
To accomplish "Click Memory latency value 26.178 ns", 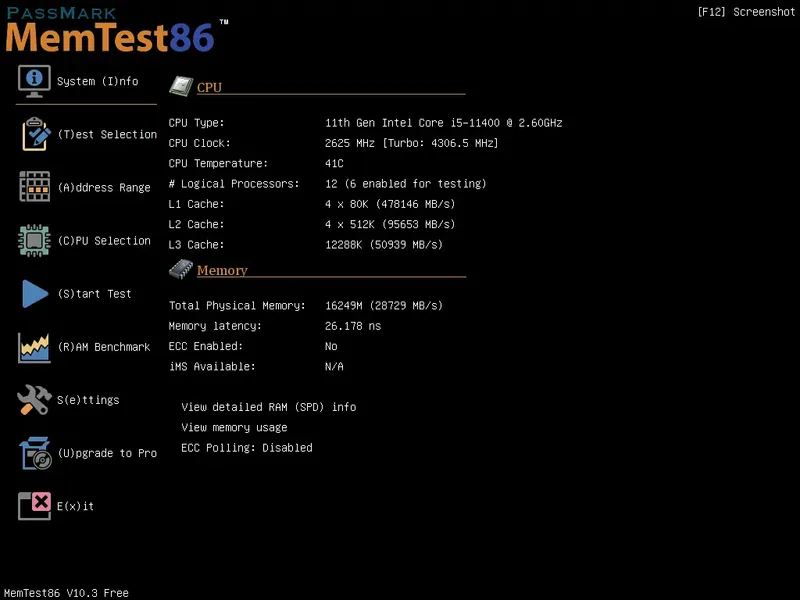I will (353, 326).
